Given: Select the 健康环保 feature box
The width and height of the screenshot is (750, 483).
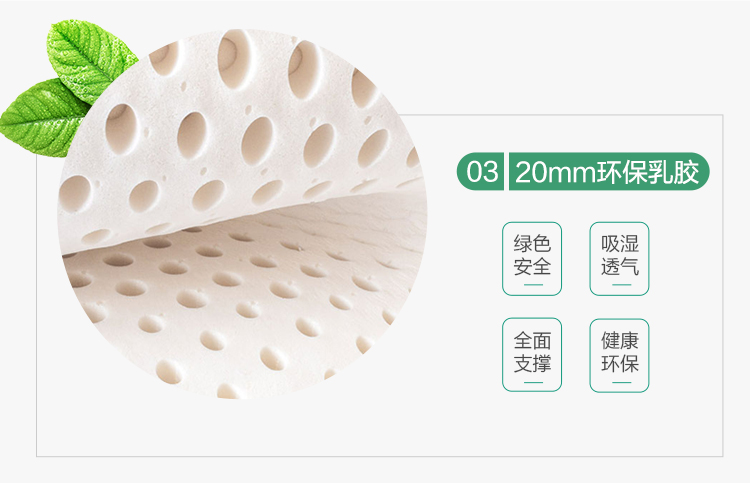Looking at the screenshot, I should click(x=619, y=355).
